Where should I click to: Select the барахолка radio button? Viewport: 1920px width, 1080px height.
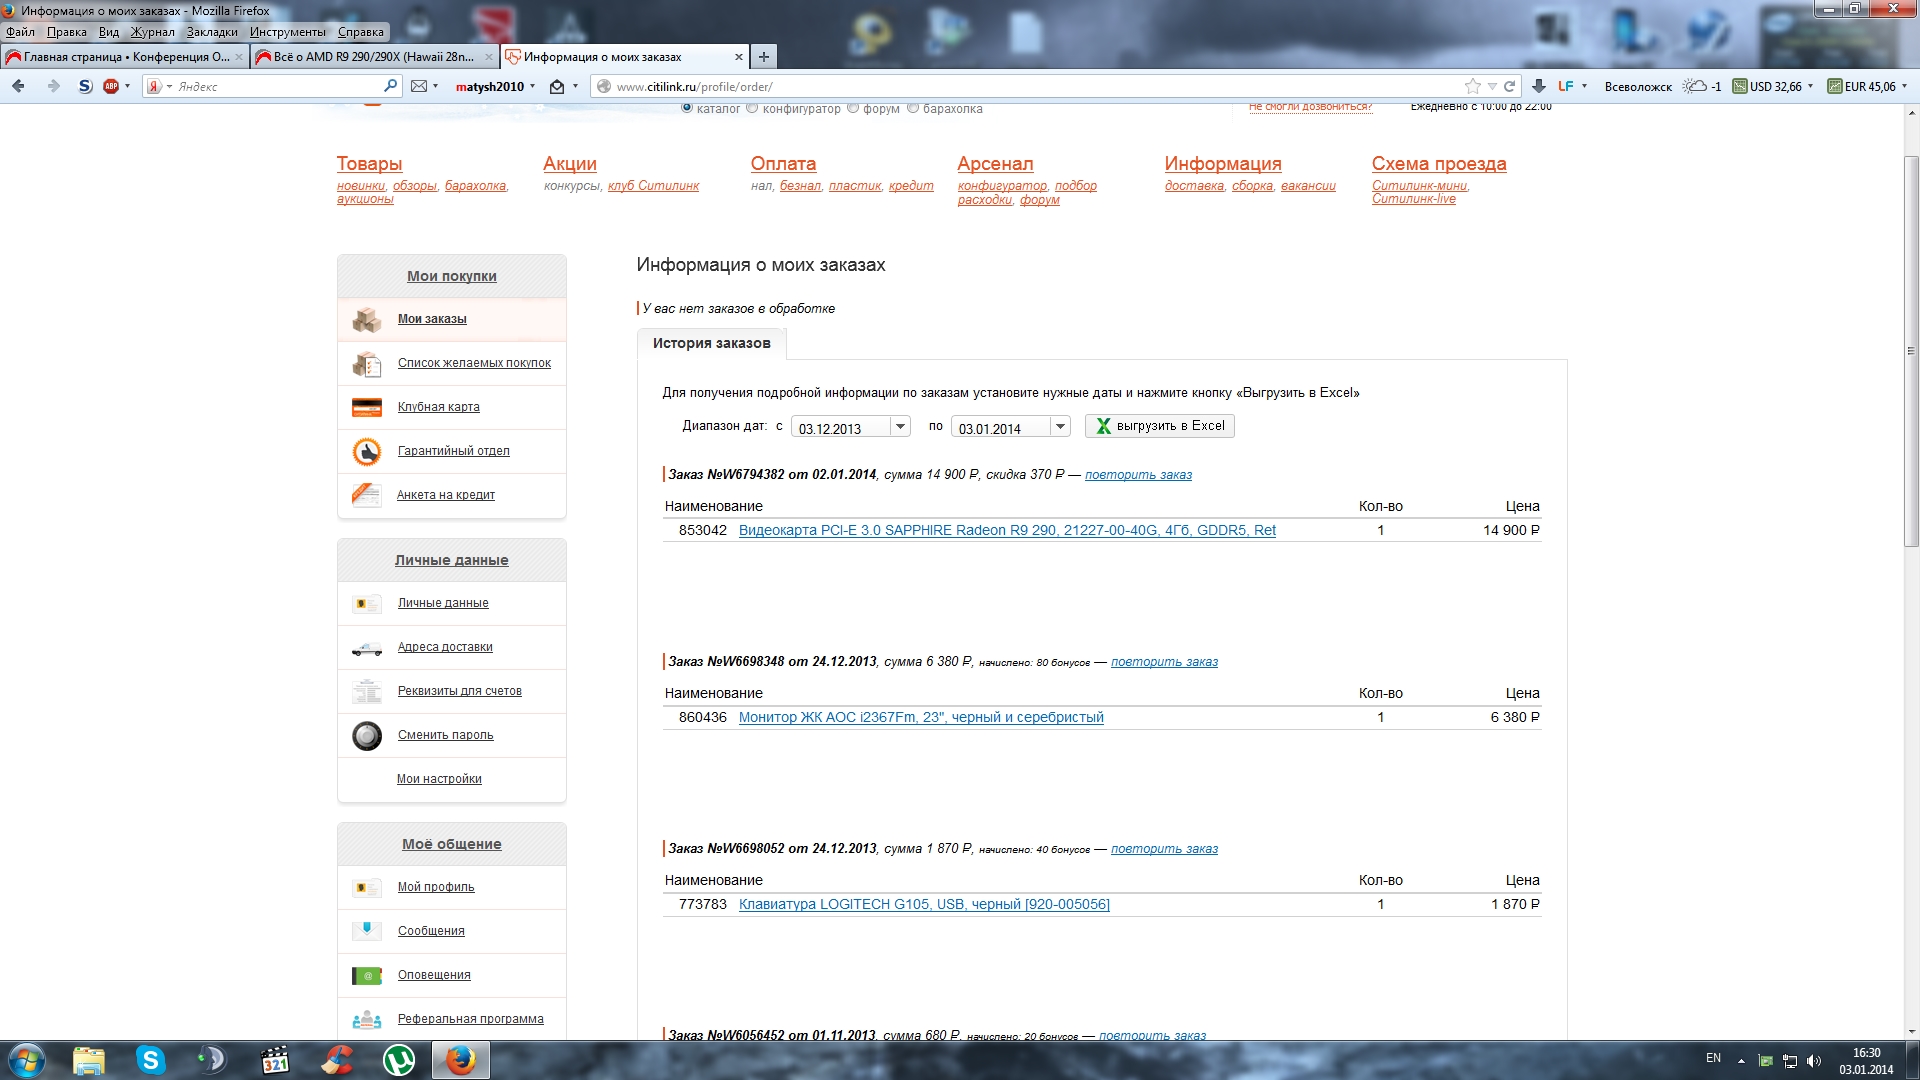click(x=913, y=108)
